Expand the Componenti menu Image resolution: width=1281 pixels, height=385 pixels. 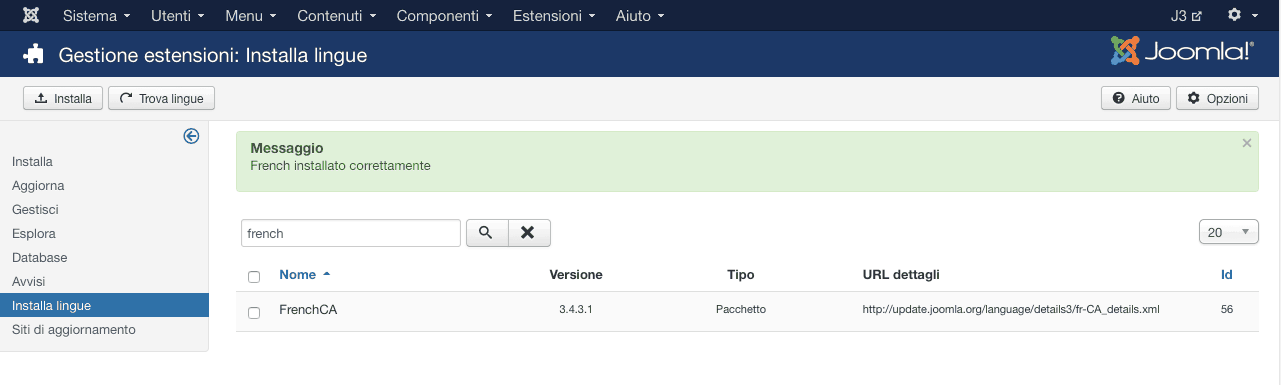pos(443,16)
